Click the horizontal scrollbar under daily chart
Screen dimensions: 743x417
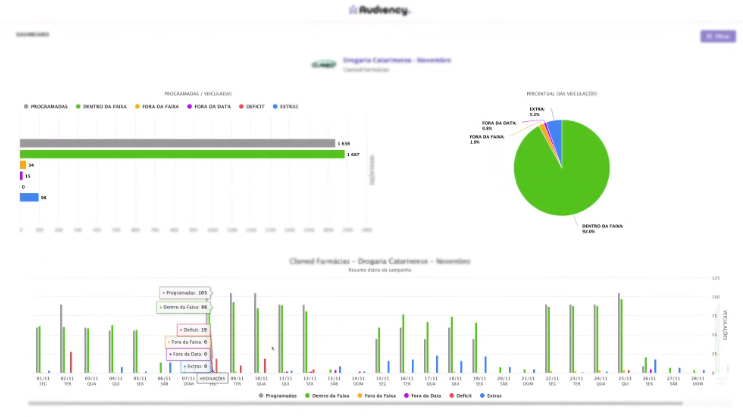point(355,403)
